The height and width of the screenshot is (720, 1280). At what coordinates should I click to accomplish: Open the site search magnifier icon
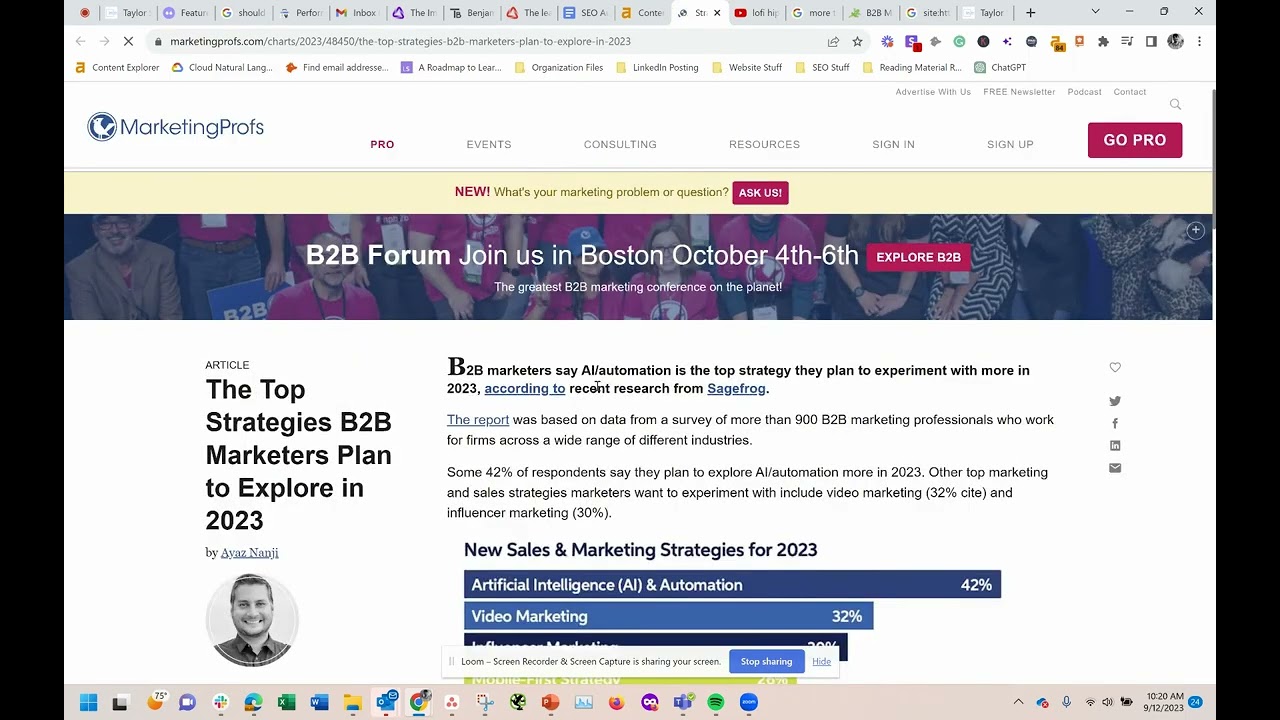[1175, 105]
